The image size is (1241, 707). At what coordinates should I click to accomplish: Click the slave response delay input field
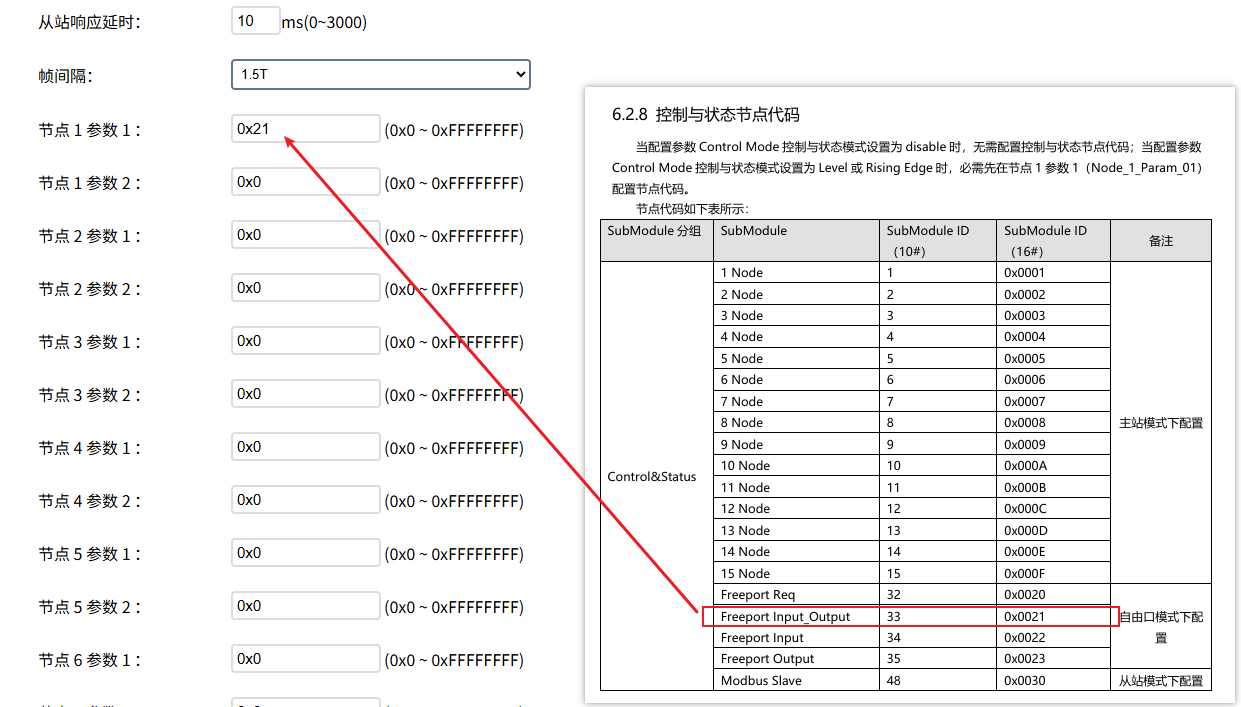(255, 21)
